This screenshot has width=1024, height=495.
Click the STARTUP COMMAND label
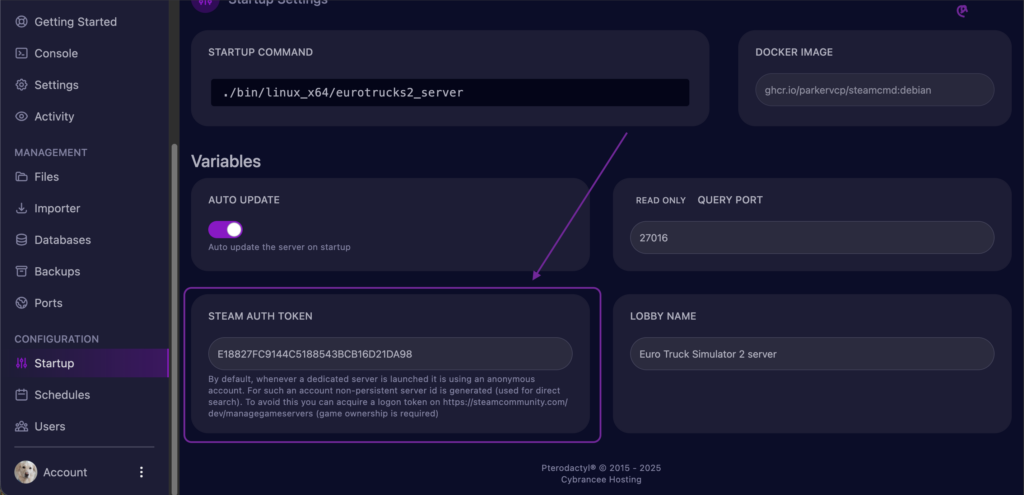pos(261,52)
